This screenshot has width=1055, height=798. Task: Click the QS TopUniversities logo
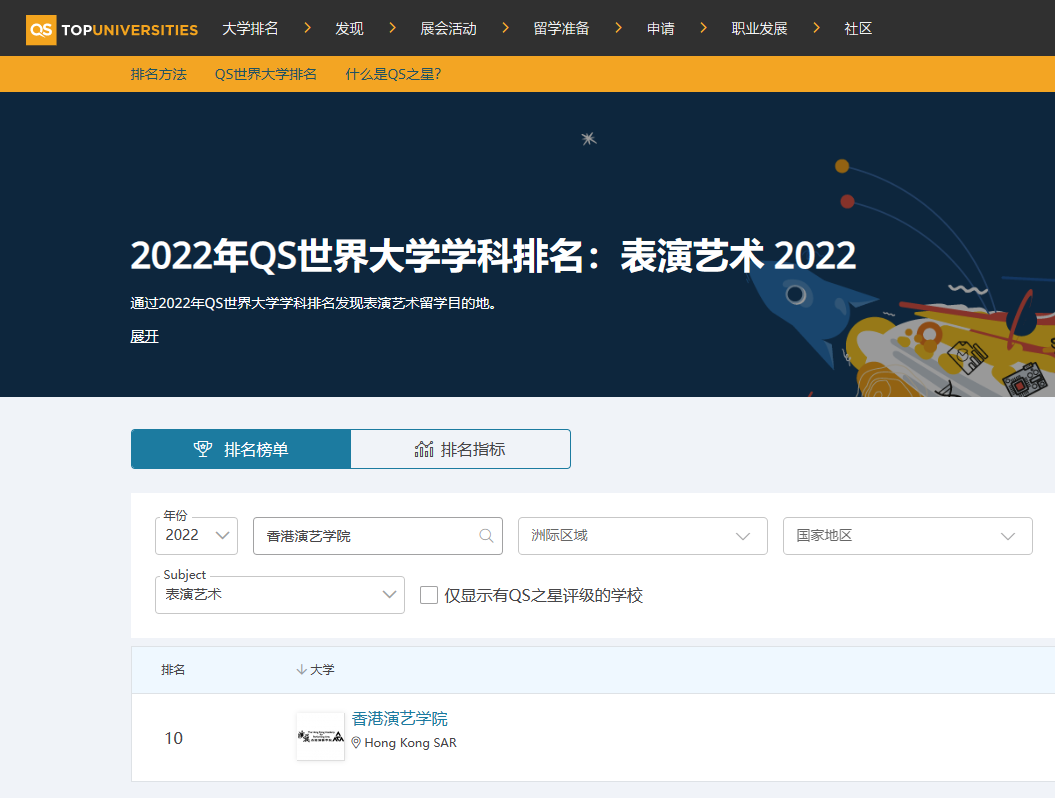[112, 30]
